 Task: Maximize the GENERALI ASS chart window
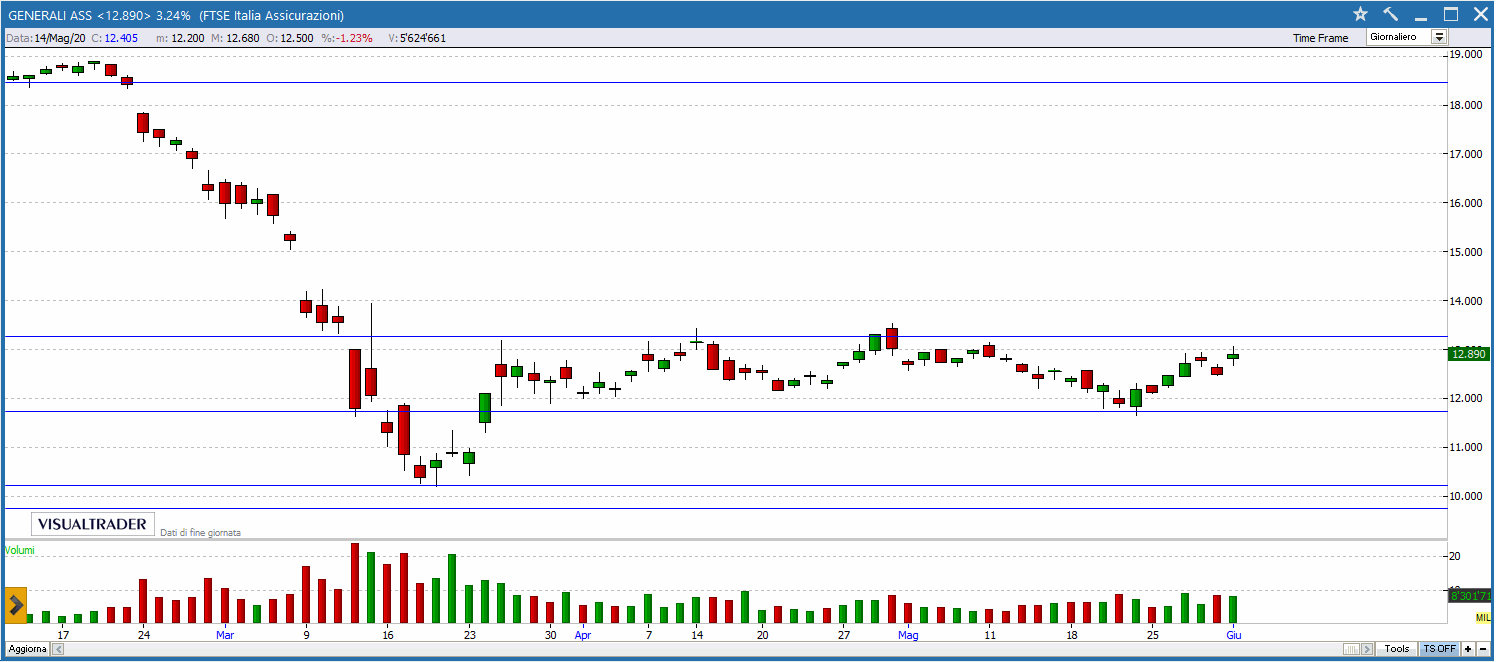point(1451,14)
